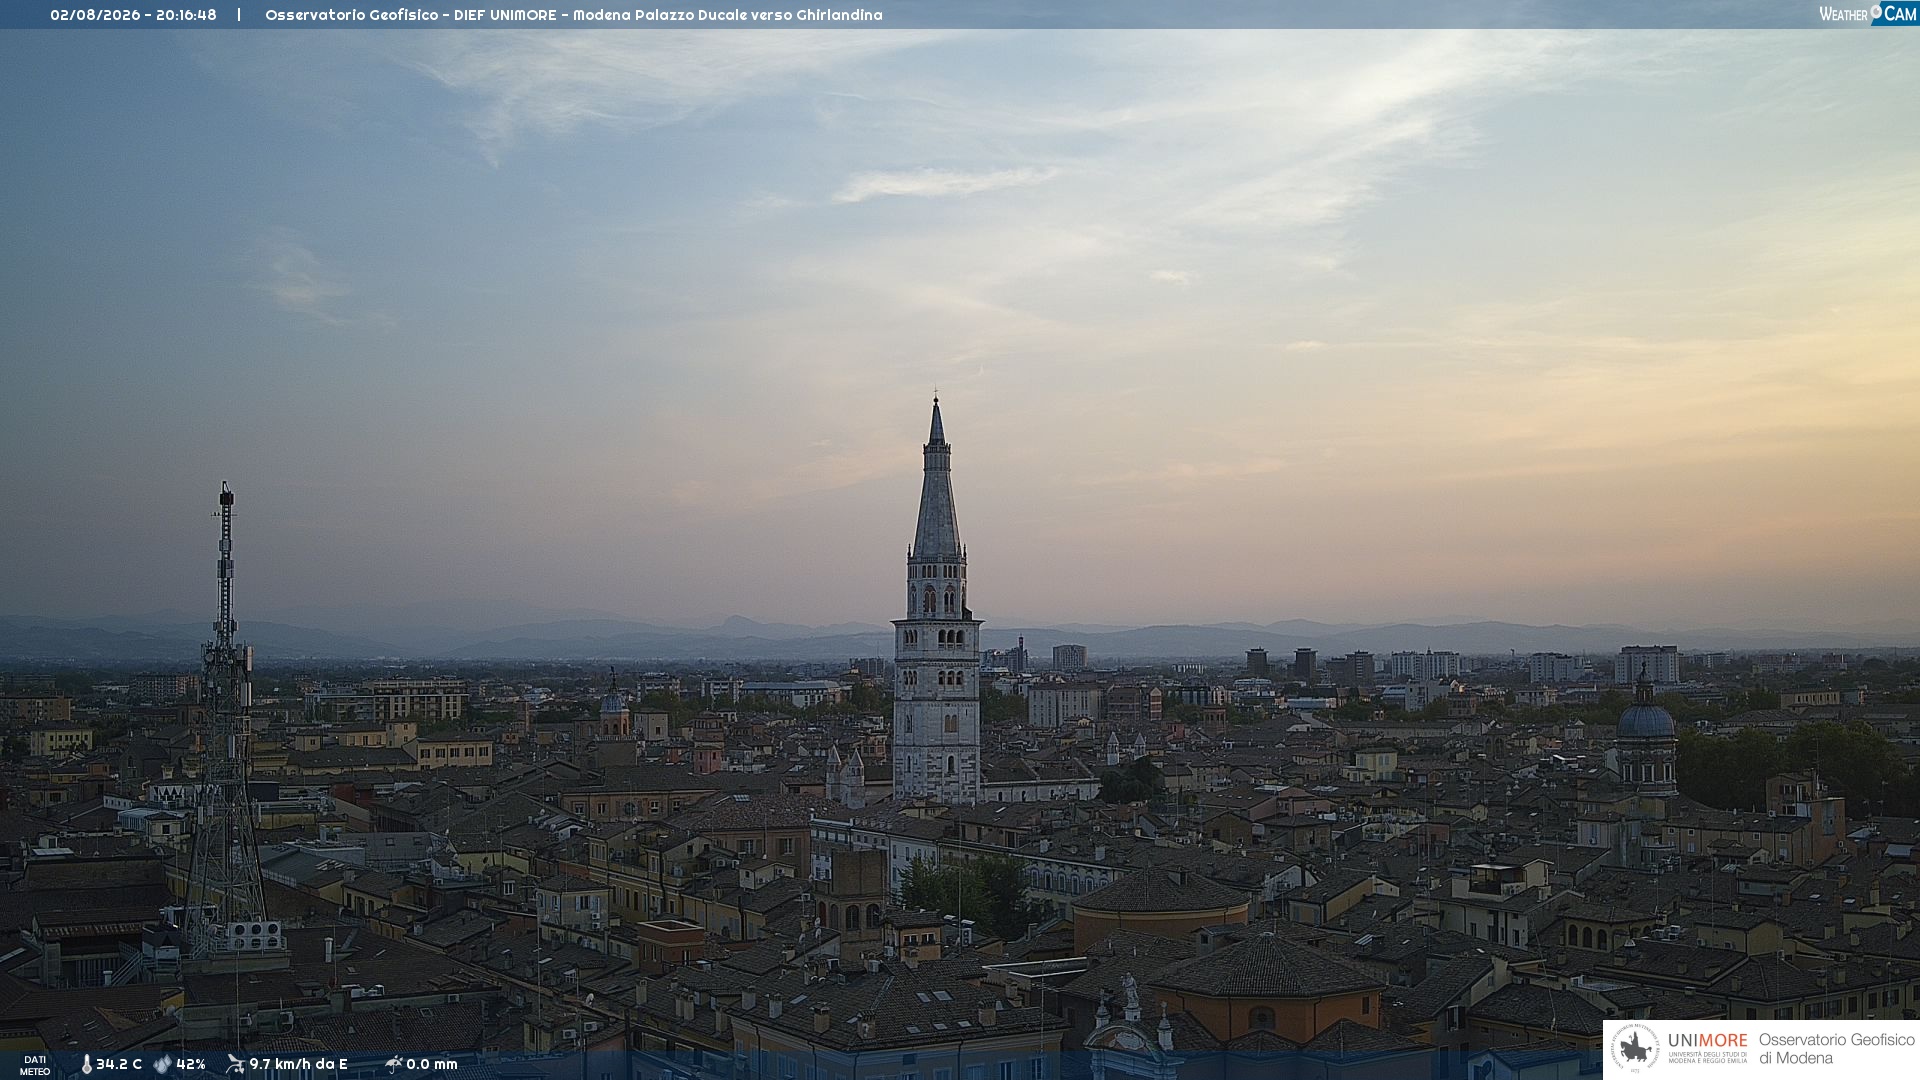
Task: Click the UNIMORE university seal emblem
Action: click(x=1635, y=1049)
